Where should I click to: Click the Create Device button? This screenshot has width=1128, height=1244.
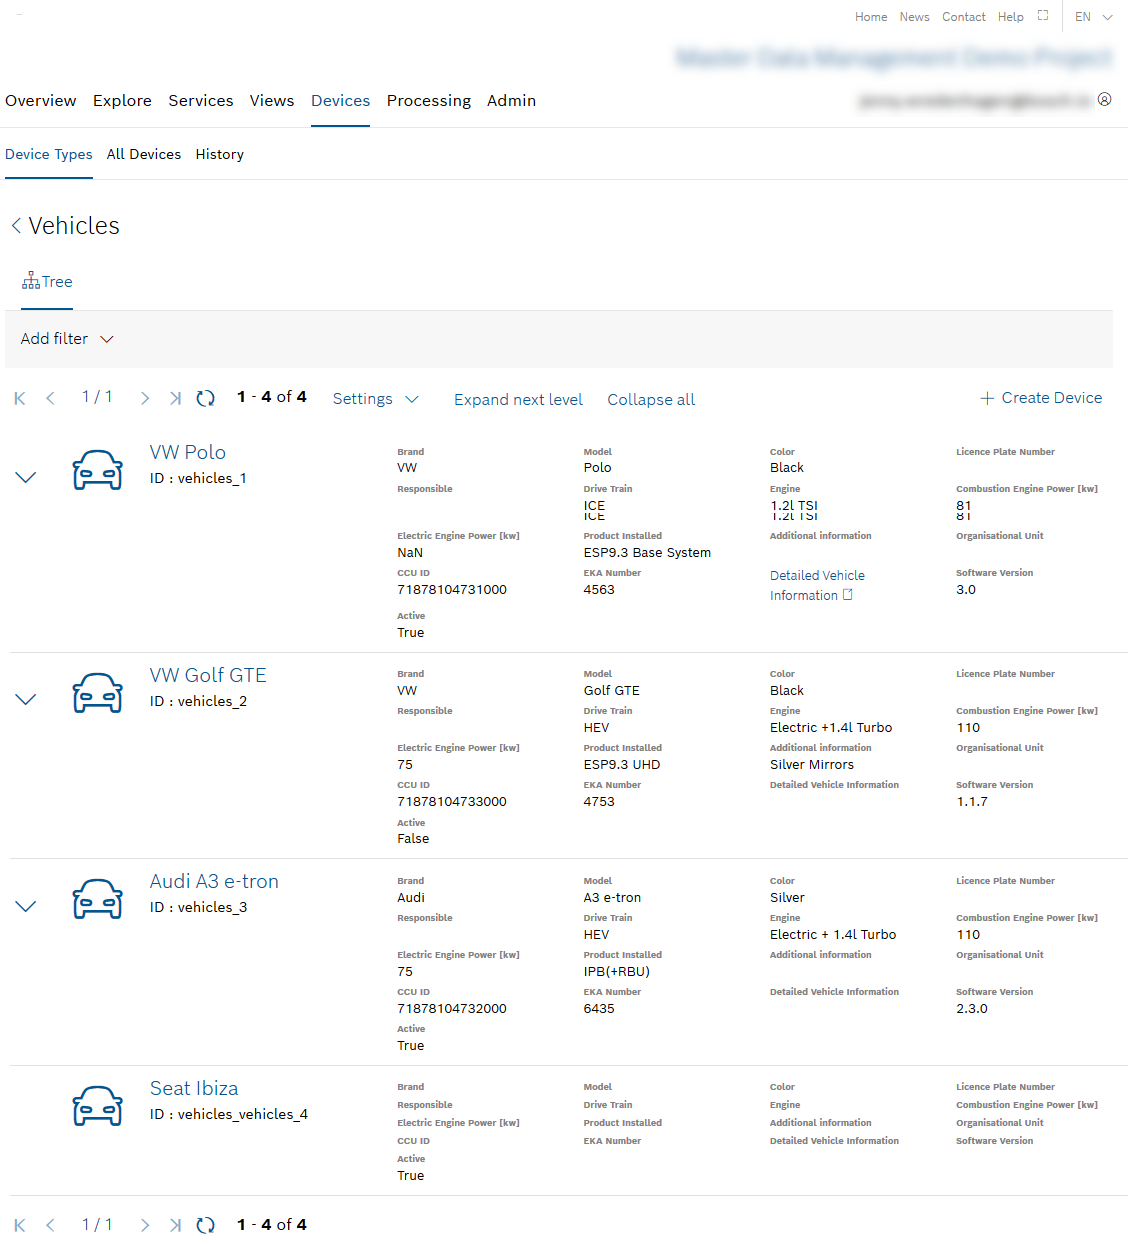coord(1041,398)
